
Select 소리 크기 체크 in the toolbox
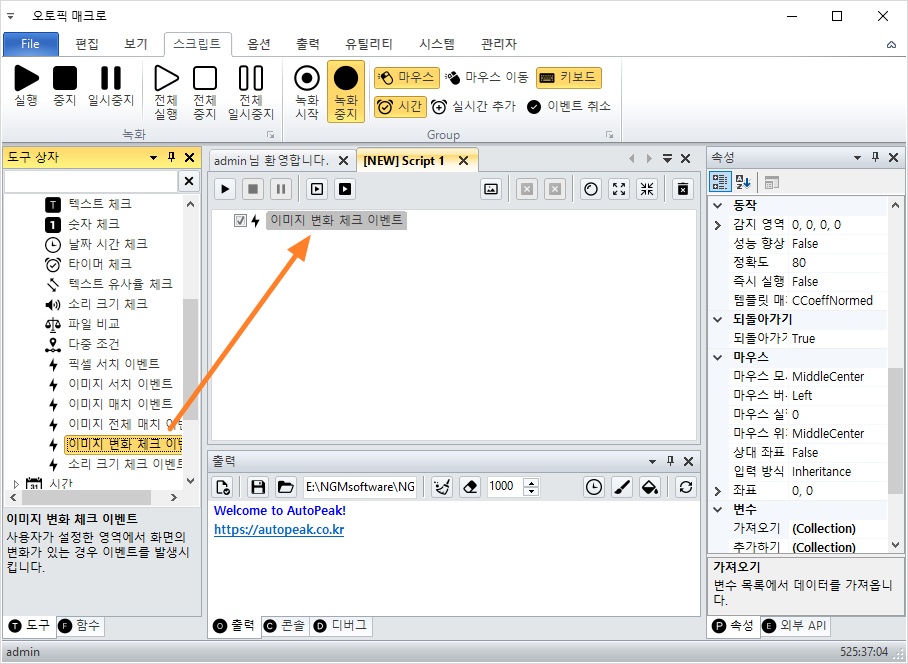(108, 304)
